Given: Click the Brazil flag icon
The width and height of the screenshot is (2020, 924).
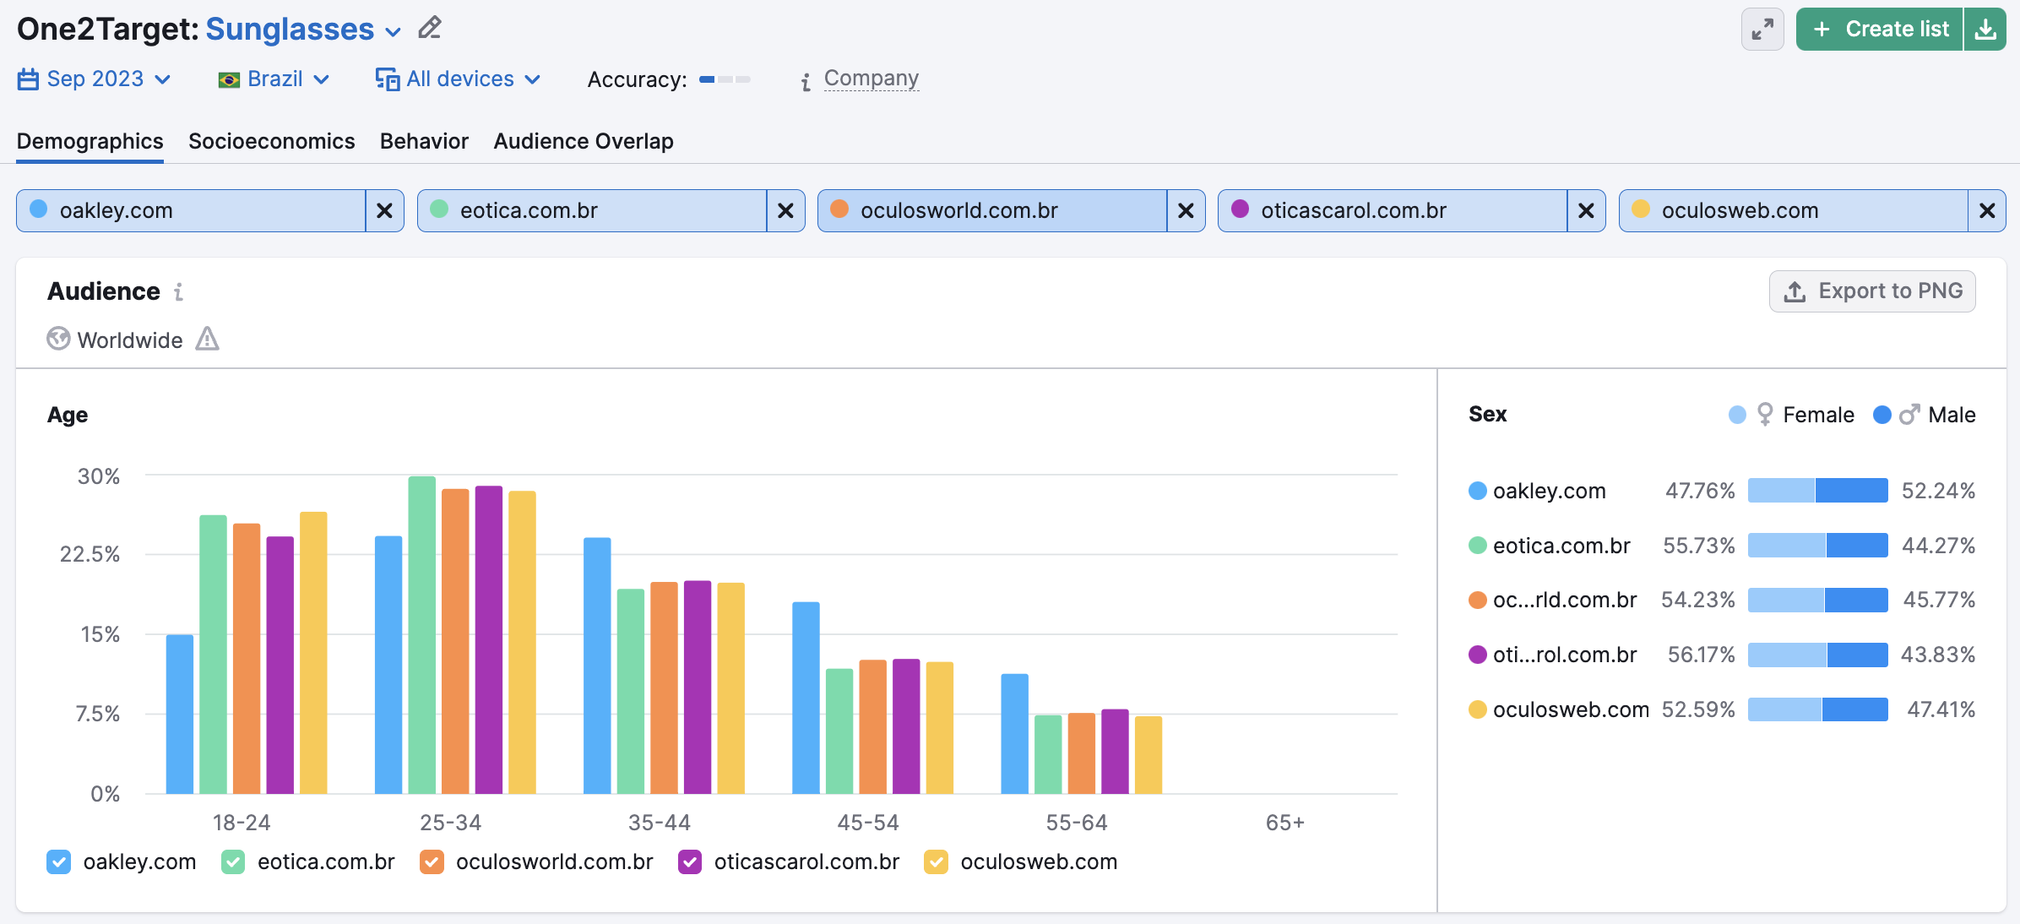Looking at the screenshot, I should tap(229, 80).
